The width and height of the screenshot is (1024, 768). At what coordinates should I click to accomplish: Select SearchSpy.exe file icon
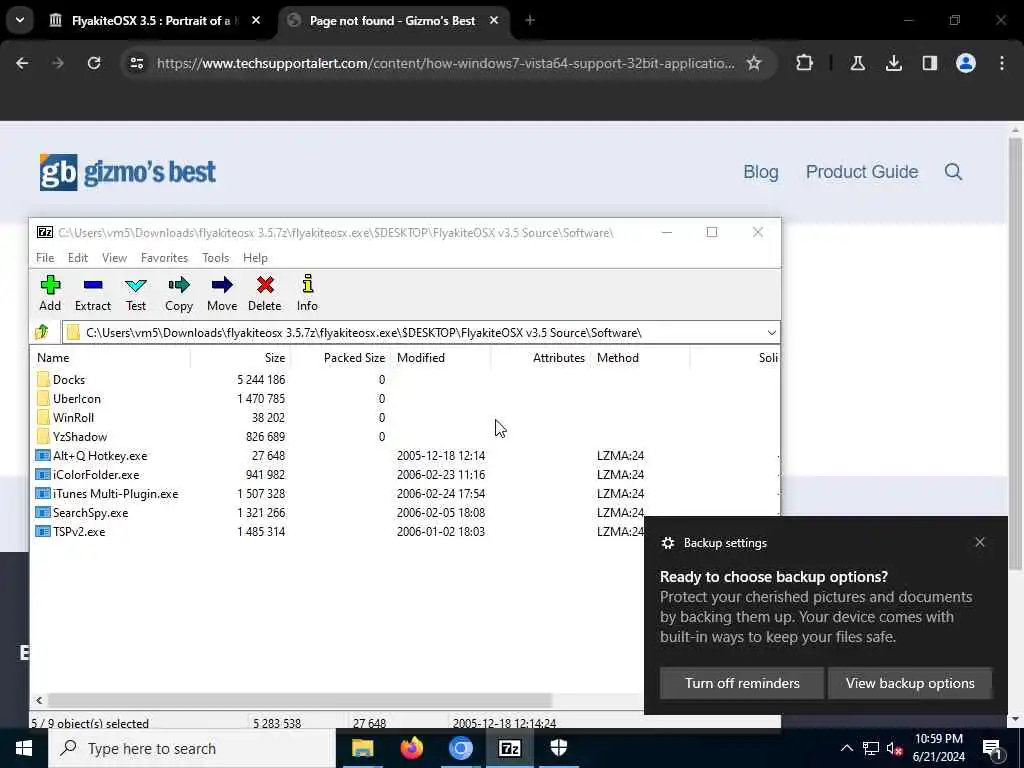[x=43, y=512]
